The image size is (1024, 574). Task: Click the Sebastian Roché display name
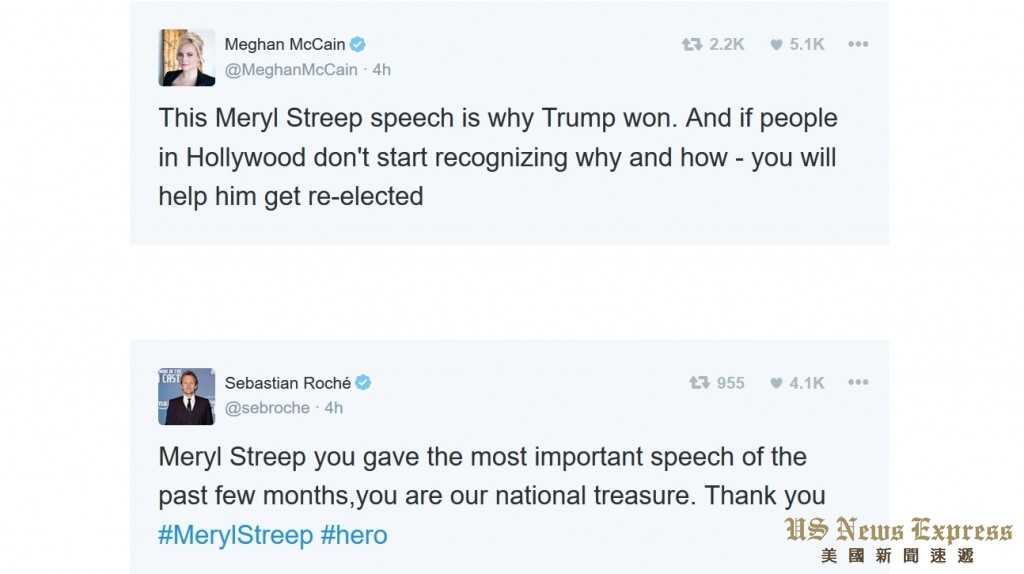coord(288,383)
